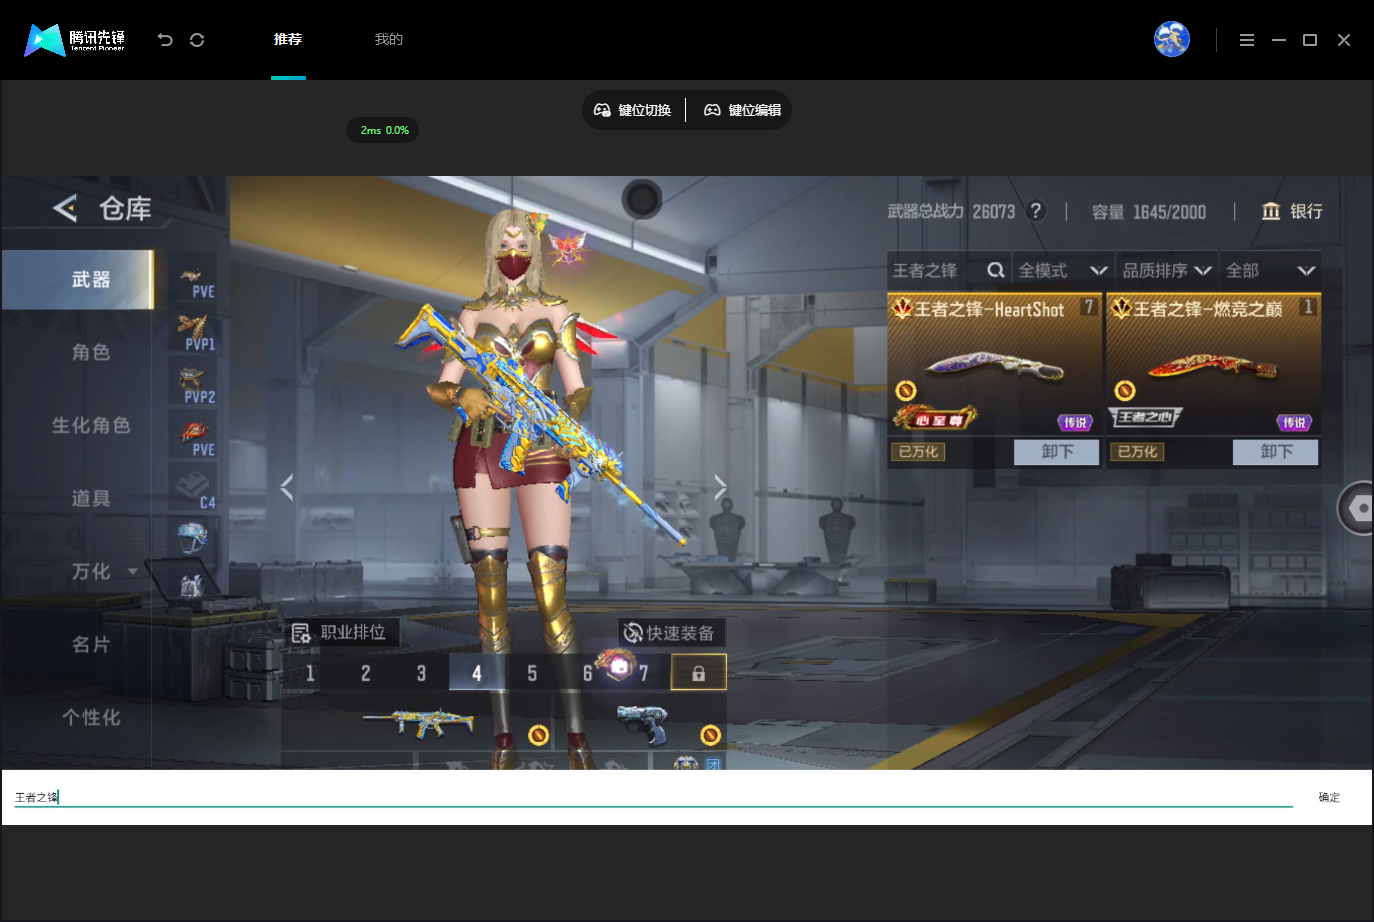Screen dimensions: 1374x922
Task: Click the 快速装备 button
Action: point(670,633)
